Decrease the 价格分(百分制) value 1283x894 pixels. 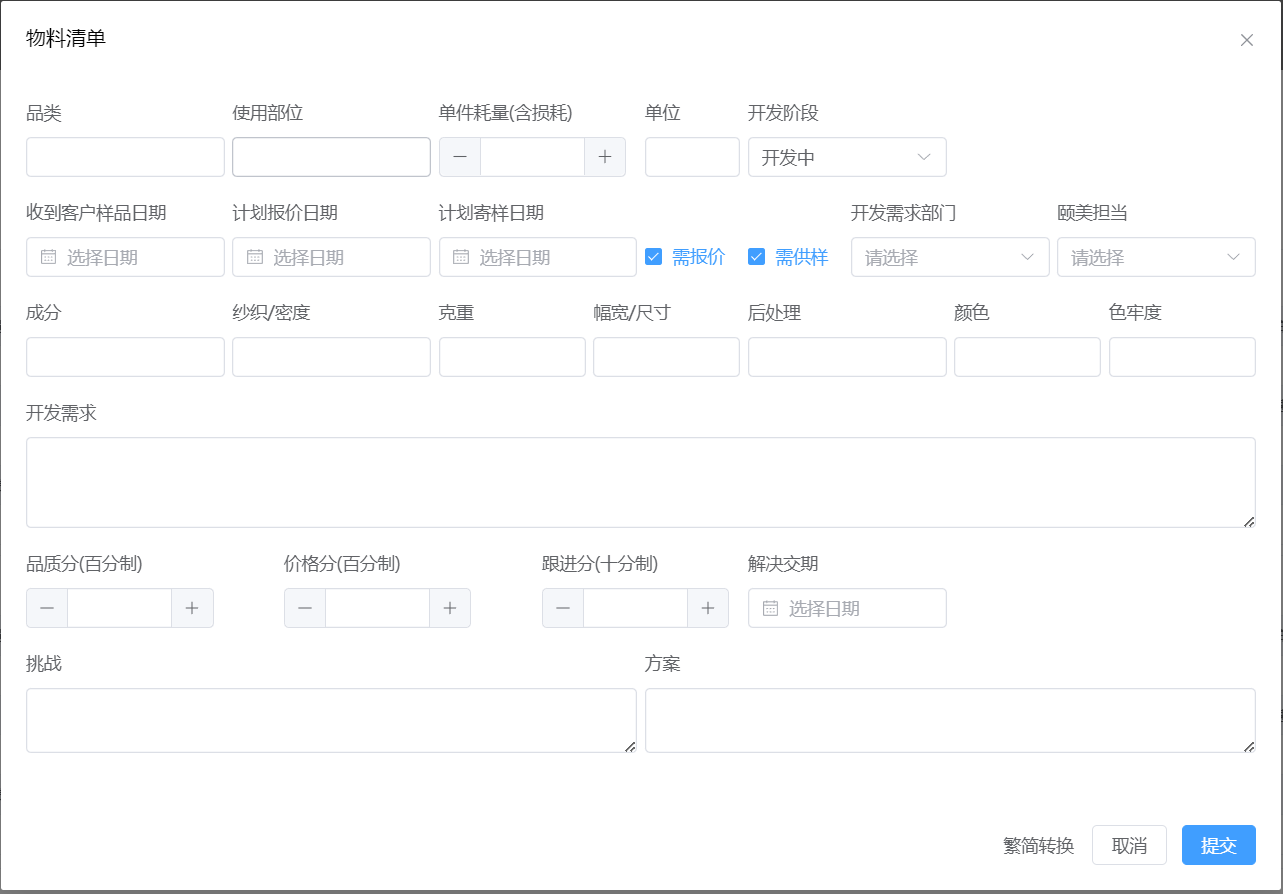tap(305, 608)
